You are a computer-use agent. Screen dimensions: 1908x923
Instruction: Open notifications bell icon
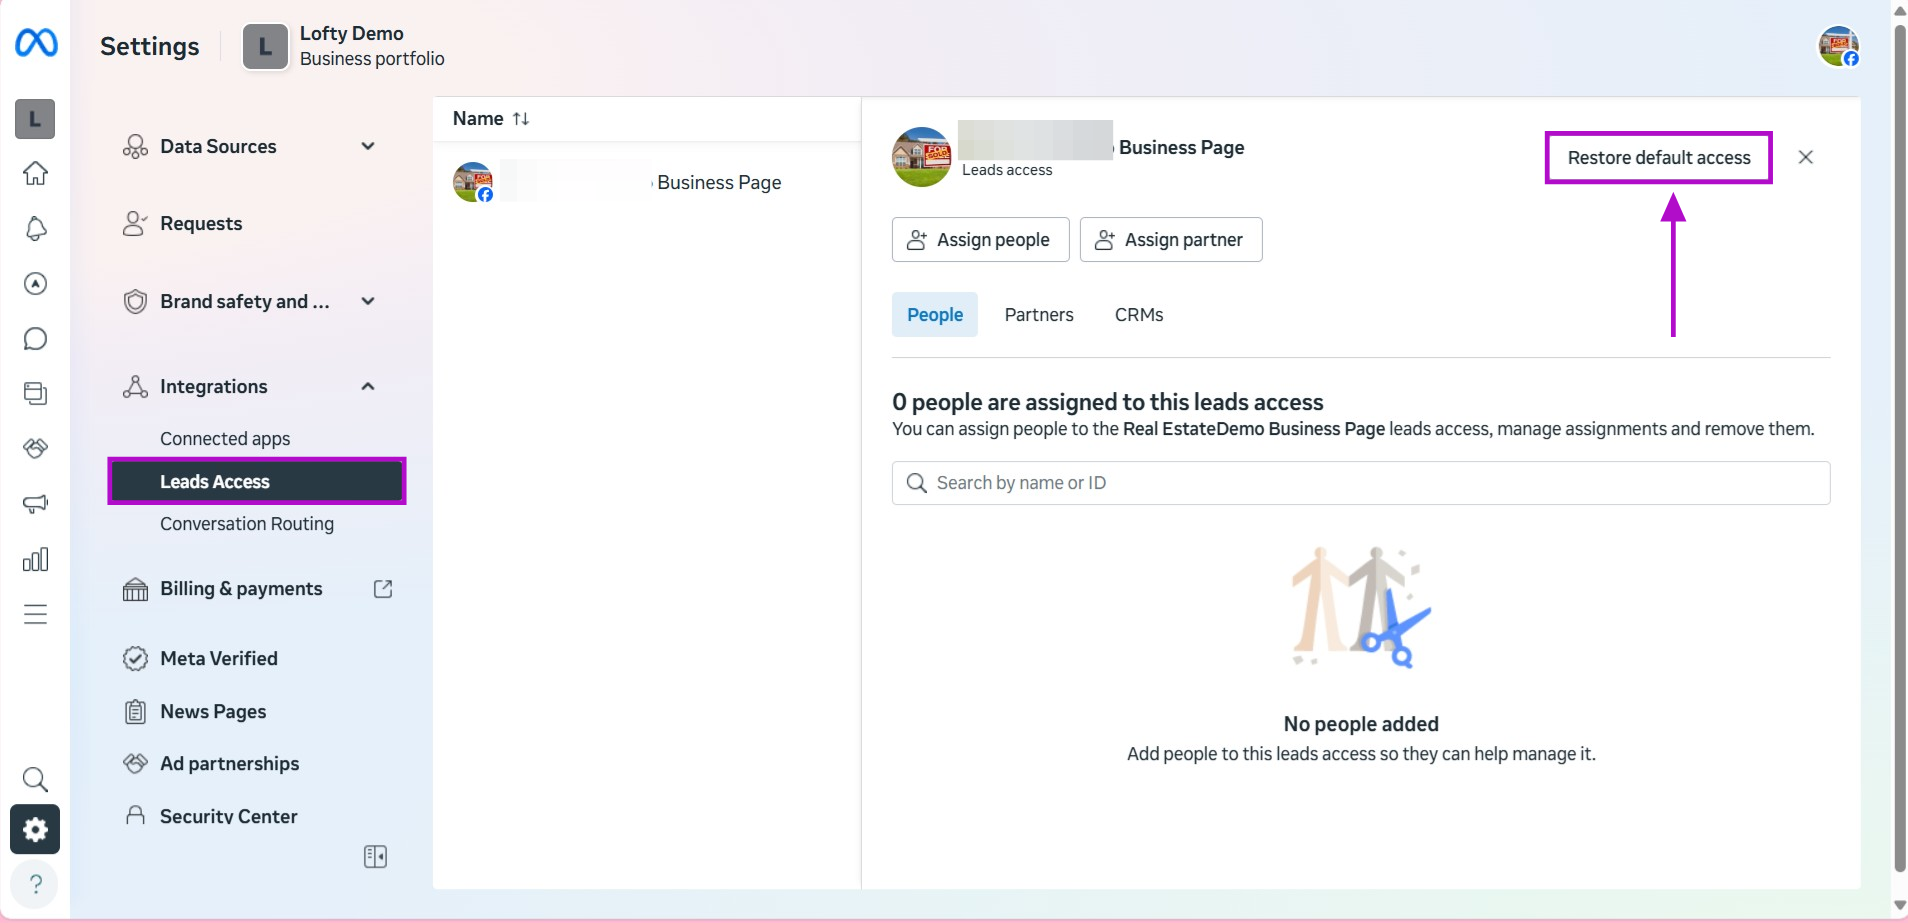36,229
